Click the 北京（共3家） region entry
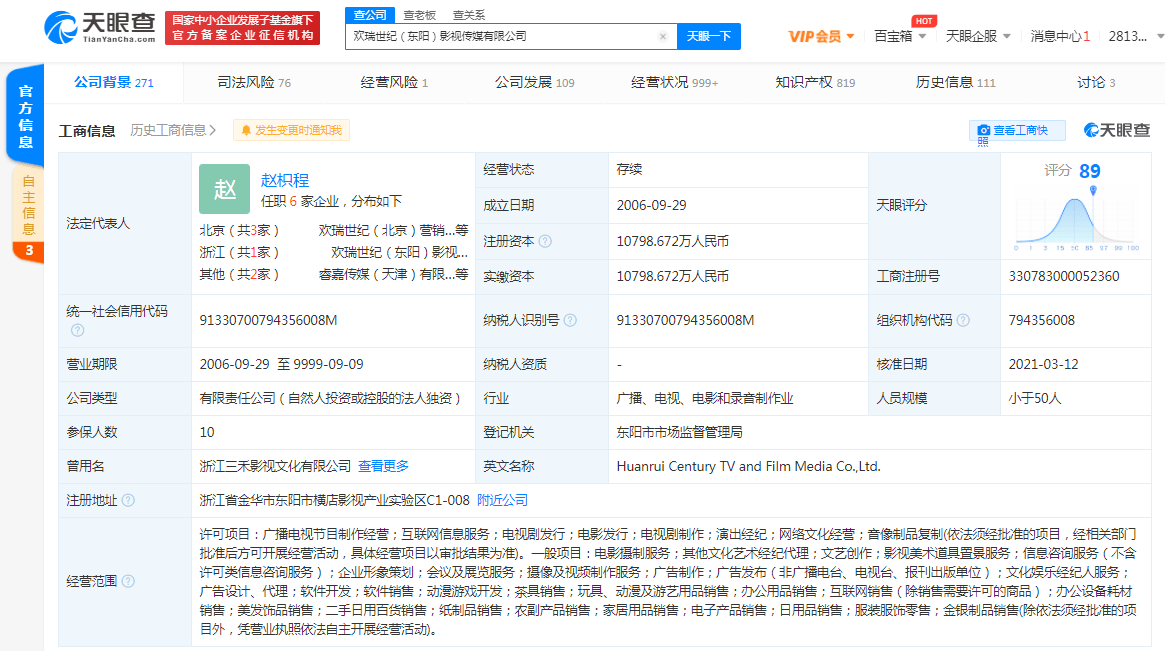The width and height of the screenshot is (1165, 651). tap(239, 230)
